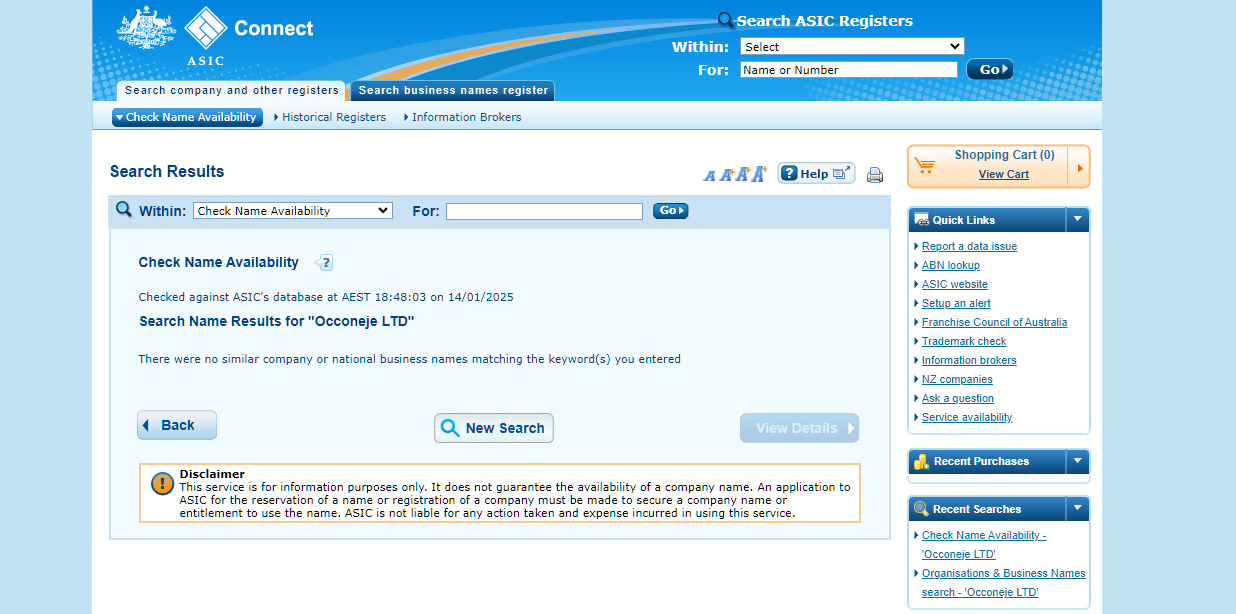Switch to Search business names register tab
Image resolution: width=1236 pixels, height=614 pixels.
pyautogui.click(x=453, y=91)
